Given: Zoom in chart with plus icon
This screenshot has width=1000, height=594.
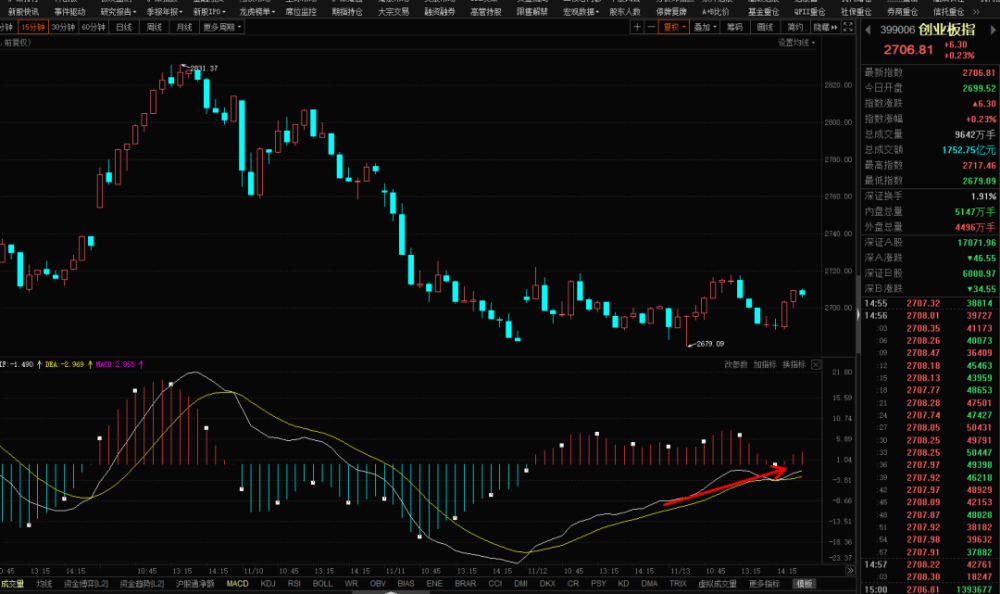Looking at the screenshot, I should point(636,27).
